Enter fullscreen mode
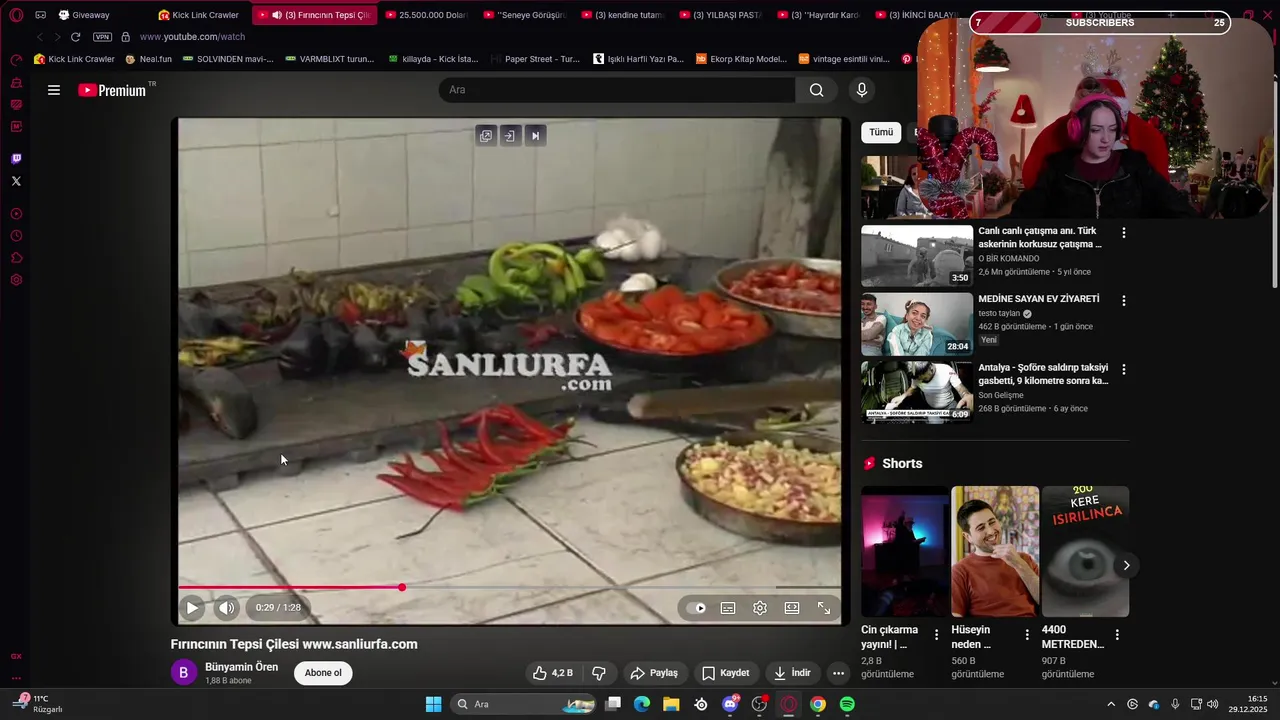This screenshot has width=1280, height=720. click(x=824, y=607)
